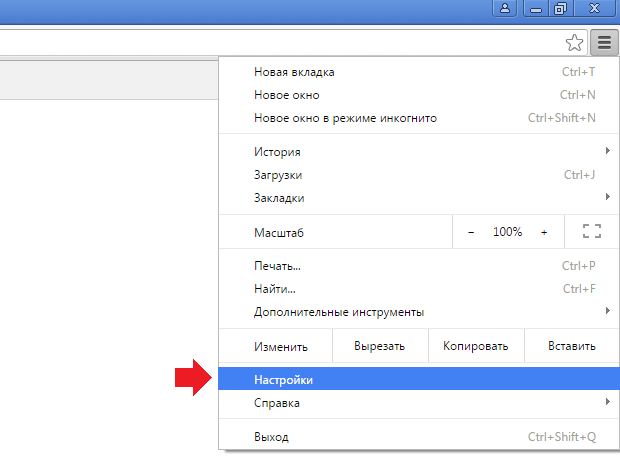Viewport: 620px width, 460px height.
Task: Bookmark this page with the star icon
Action: pyautogui.click(x=574, y=43)
